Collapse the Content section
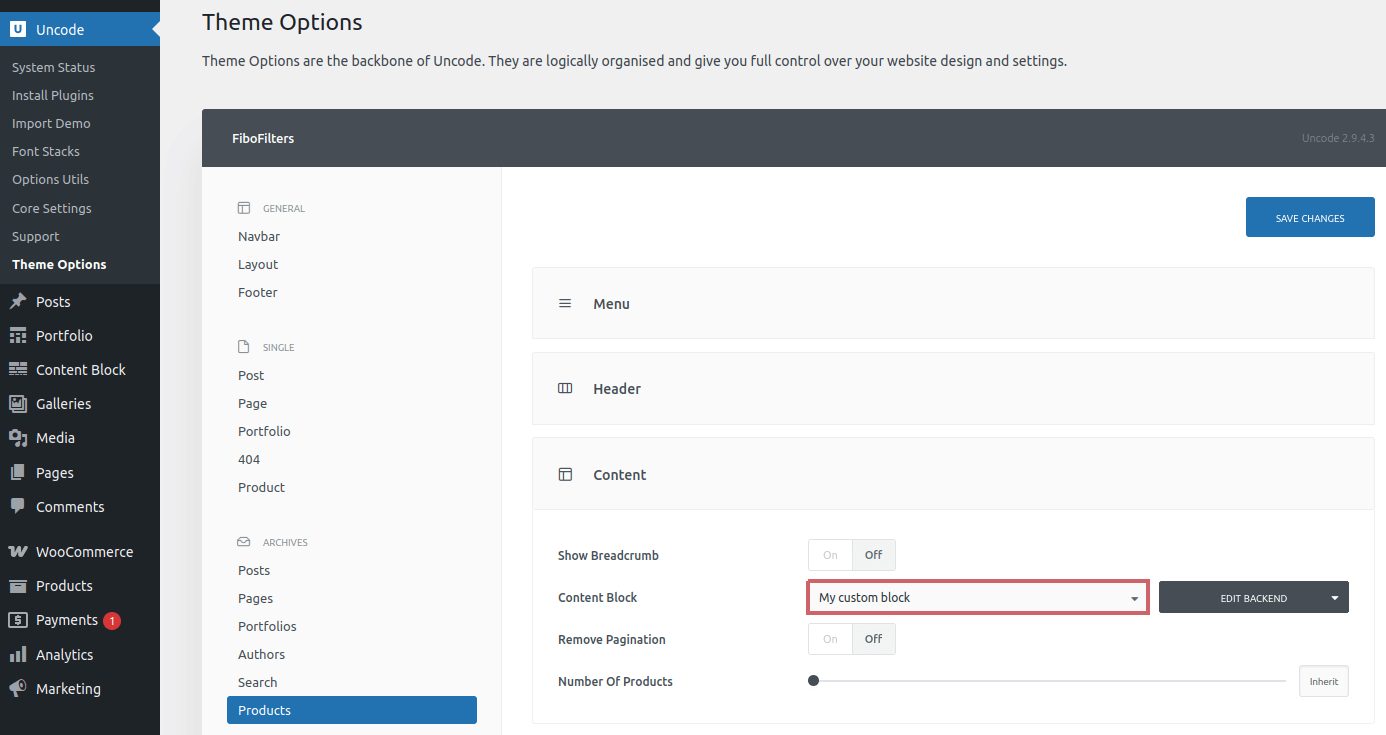This screenshot has height=735, width=1386. (953, 474)
